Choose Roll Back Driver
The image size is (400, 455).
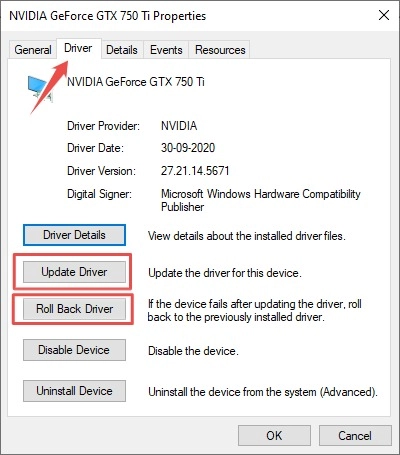pos(74,309)
